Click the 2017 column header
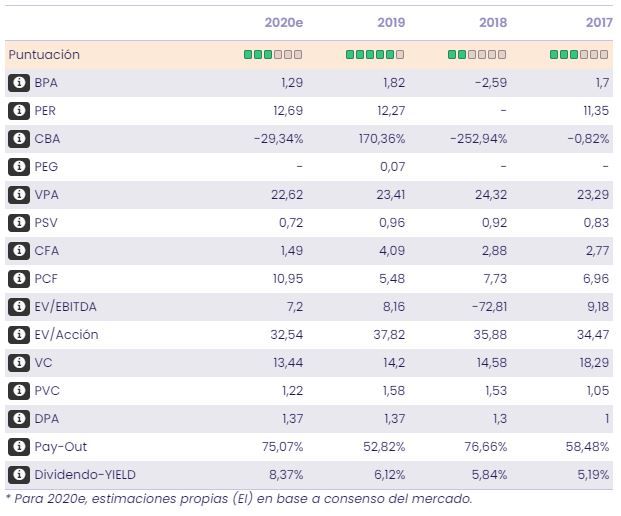Viewport: 621px width, 516px height. click(596, 22)
